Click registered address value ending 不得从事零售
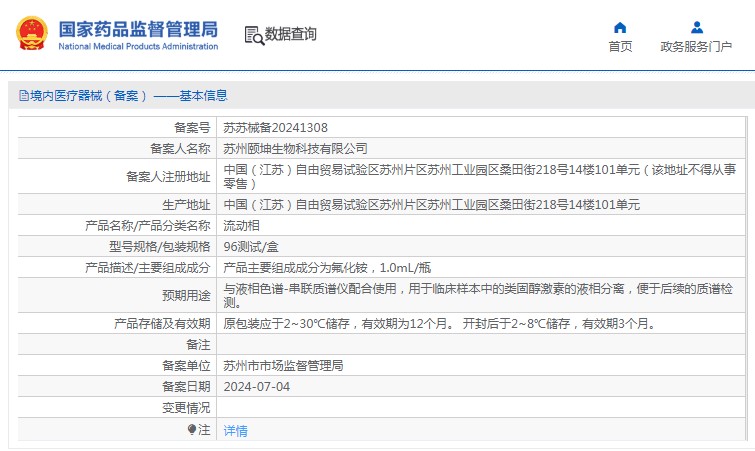This screenshot has width=755, height=451. (x=480, y=177)
